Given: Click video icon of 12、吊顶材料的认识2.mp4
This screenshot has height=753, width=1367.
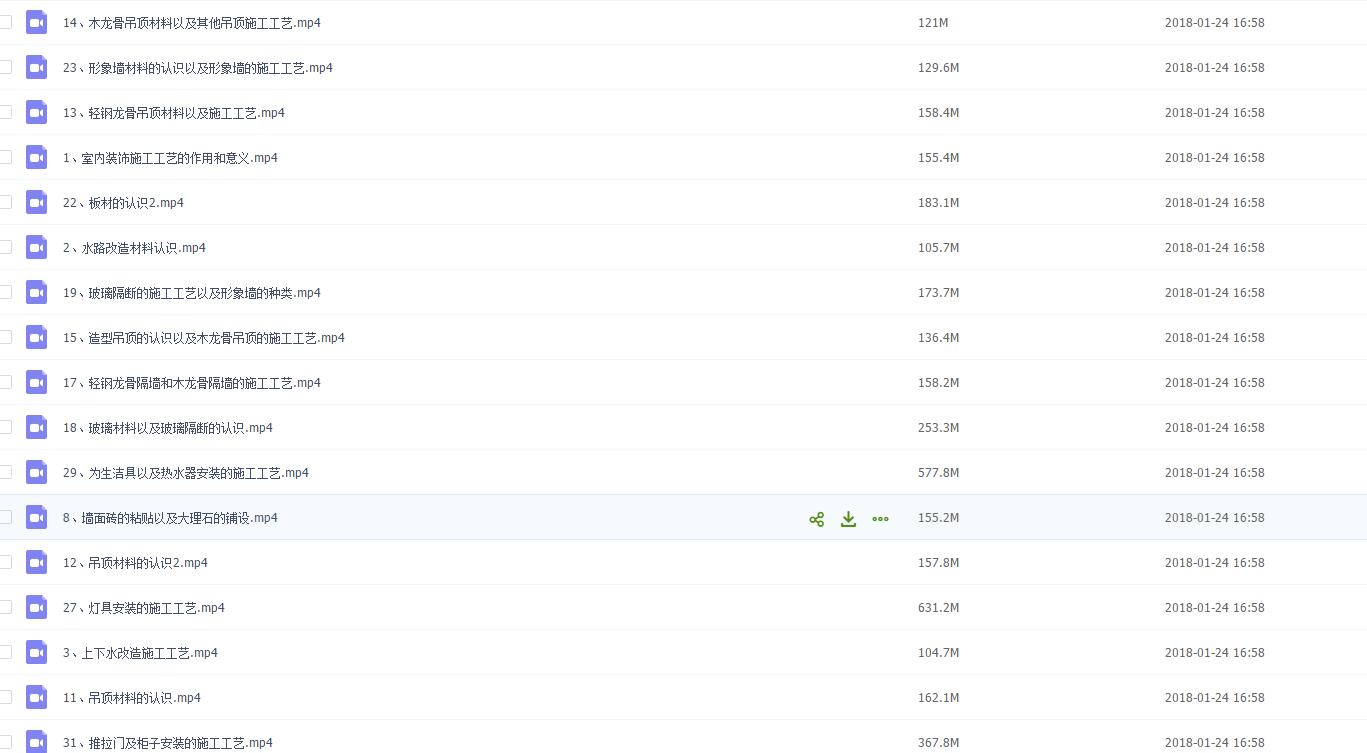Looking at the screenshot, I should [x=37, y=562].
